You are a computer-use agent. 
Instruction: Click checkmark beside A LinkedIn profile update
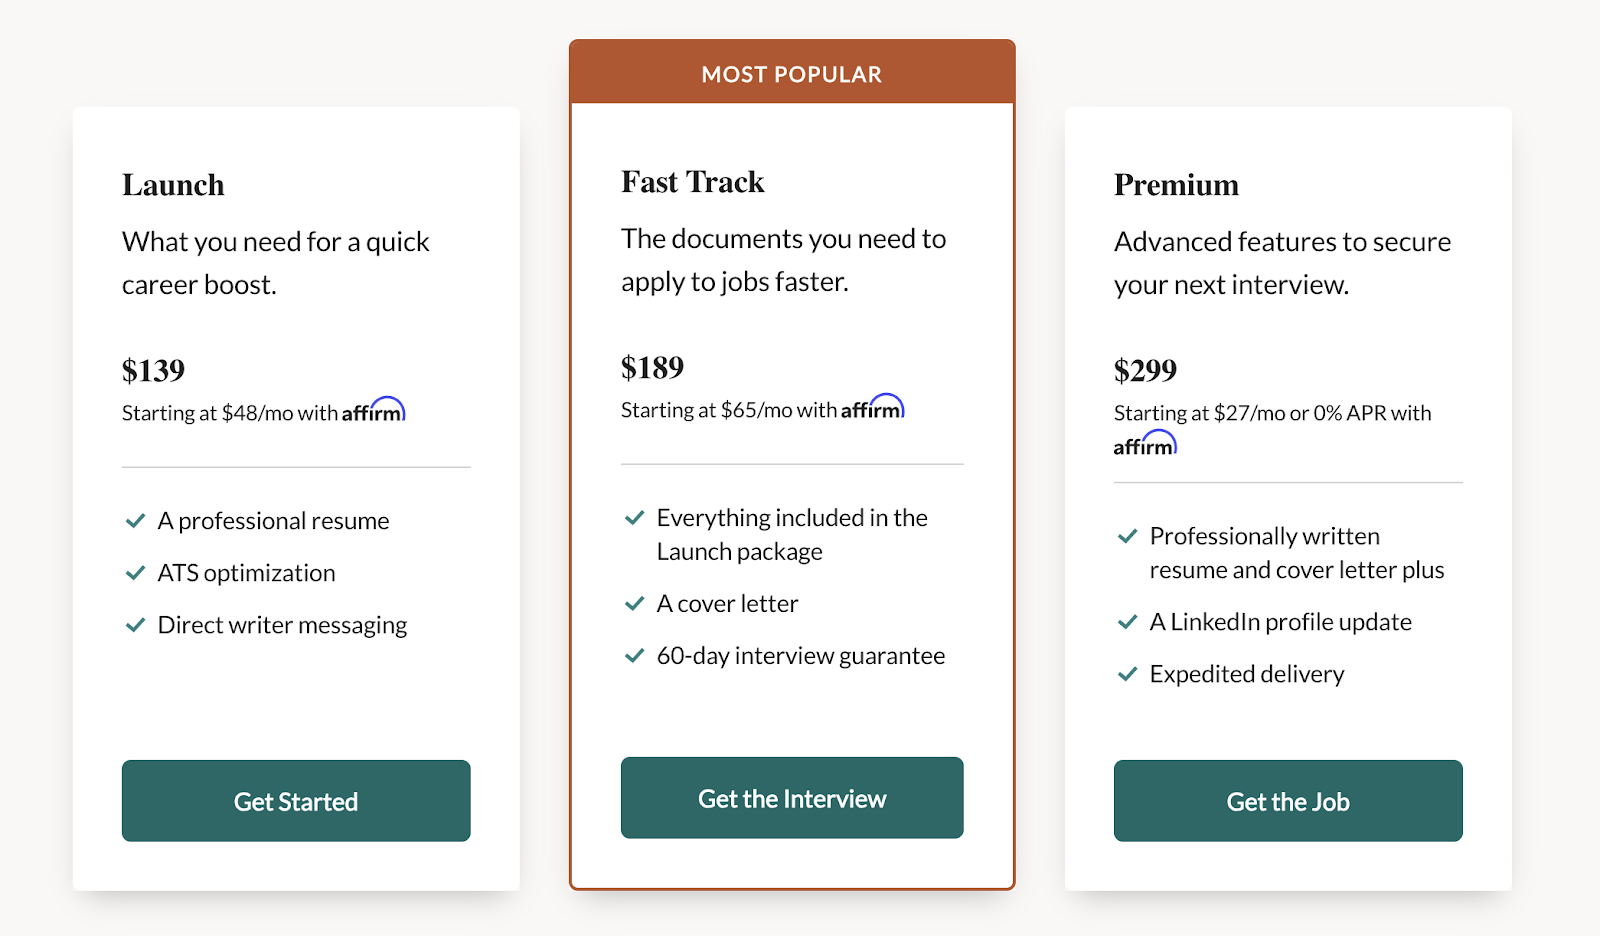point(1127,622)
